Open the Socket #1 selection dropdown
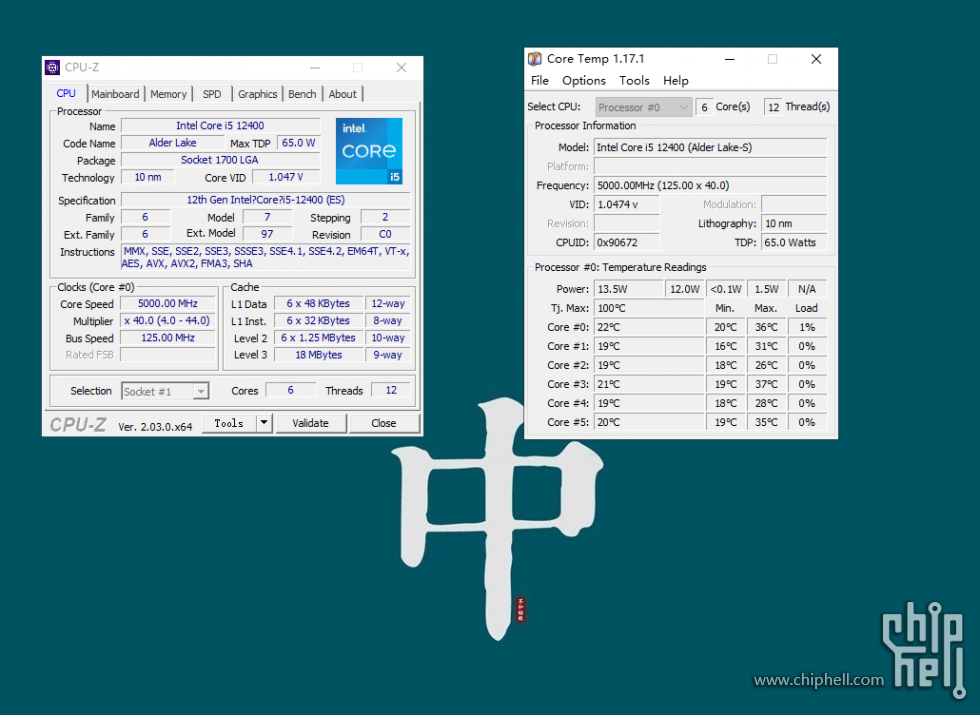This screenshot has width=980, height=715. [165, 391]
